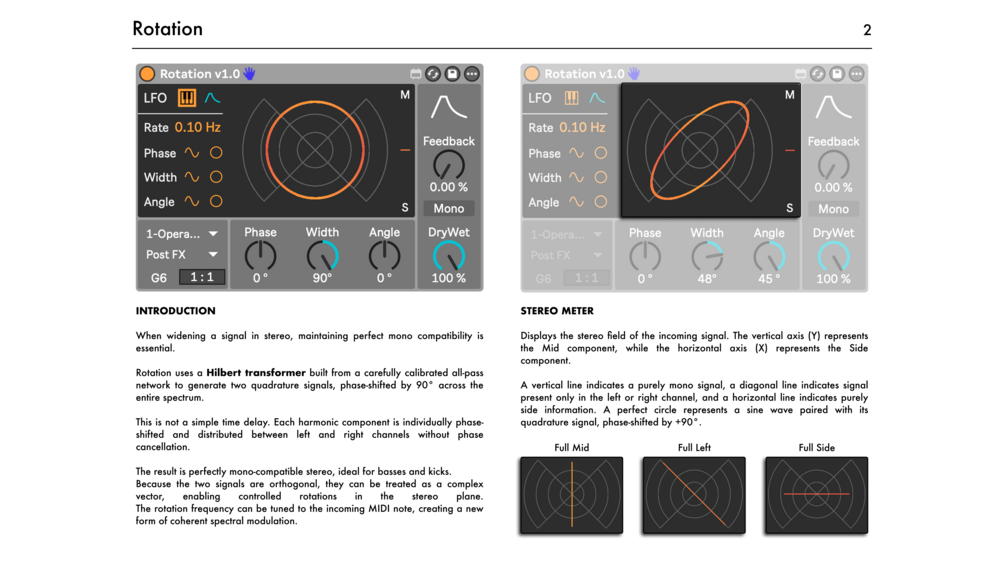Image resolution: width=1005 pixels, height=565 pixels.
Task: Open the faded Post FX dropdown, dimmed device
Action: [x=566, y=255]
